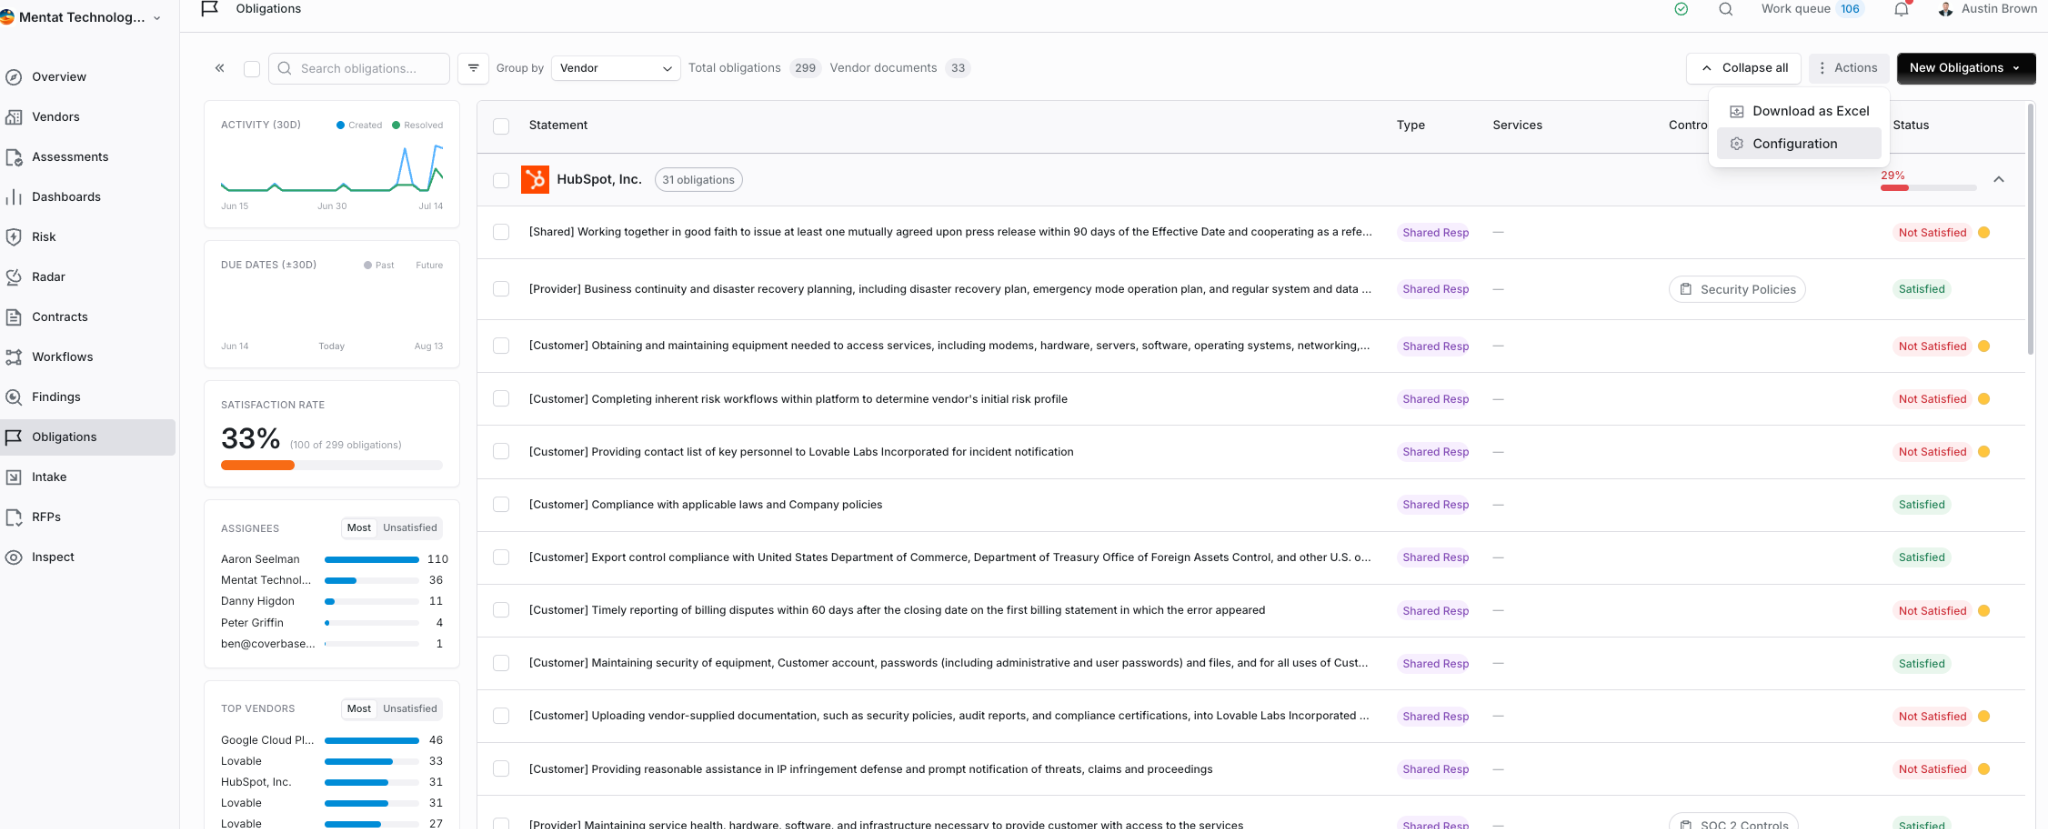Click the Search obligations input field
This screenshot has width=2048, height=829.
359,68
